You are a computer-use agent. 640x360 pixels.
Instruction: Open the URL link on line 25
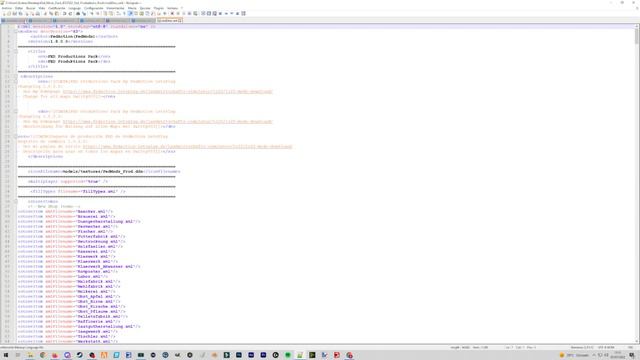187,147
